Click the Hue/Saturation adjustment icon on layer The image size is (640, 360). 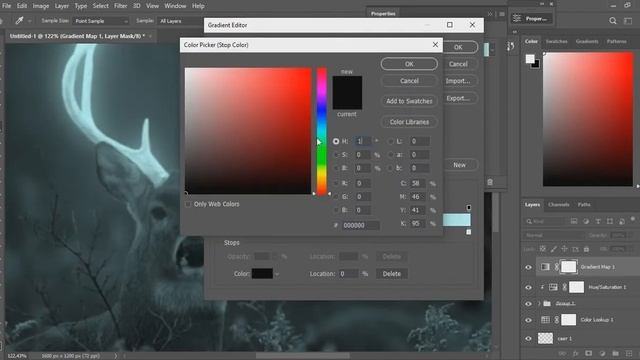(x=553, y=287)
